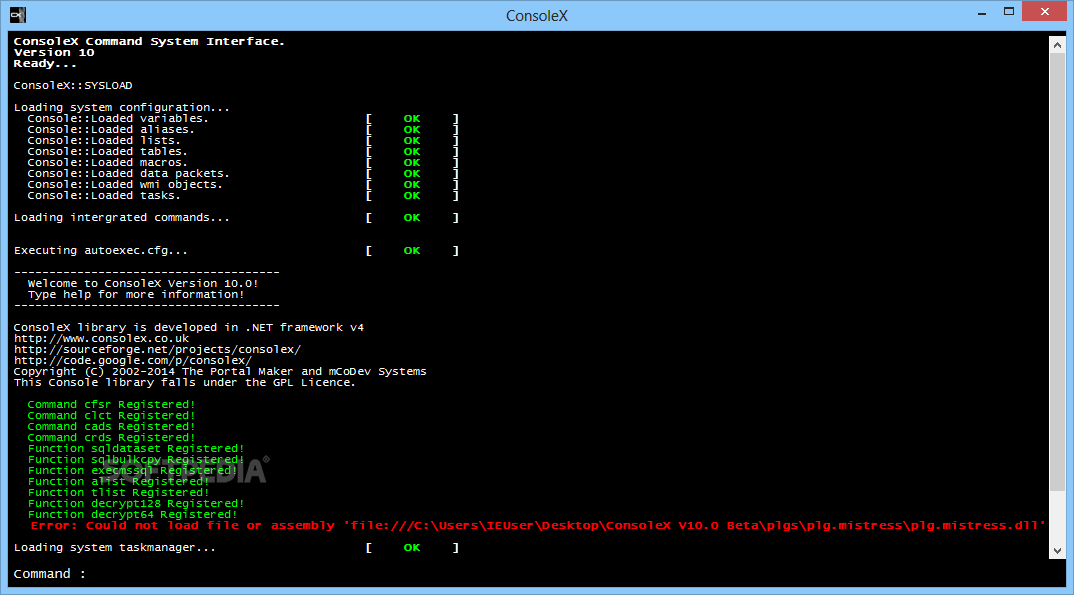Click 'Command crds Registered!' line
This screenshot has height=595, width=1074.
pos(112,438)
